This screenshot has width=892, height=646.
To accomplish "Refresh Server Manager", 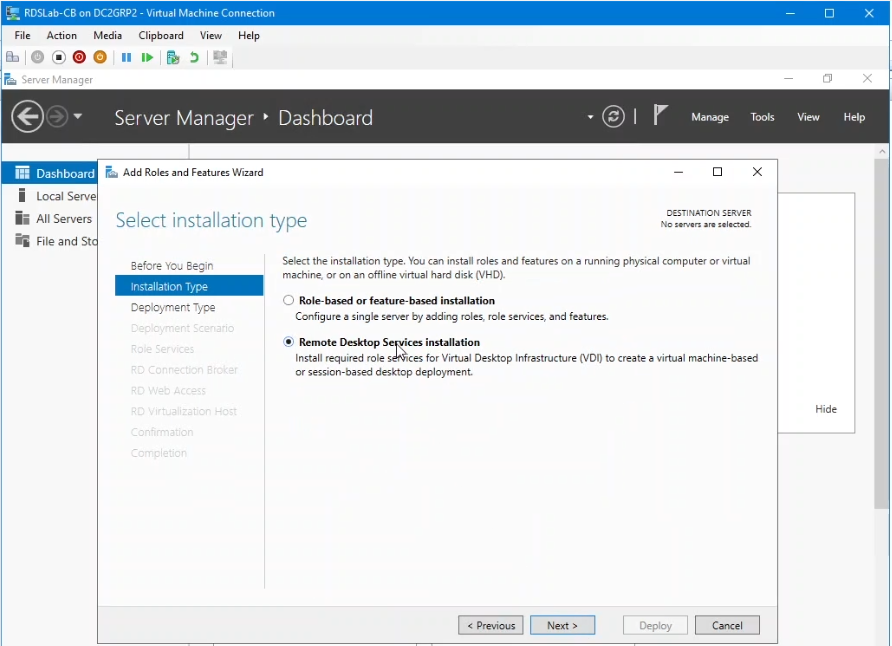I will [612, 116].
